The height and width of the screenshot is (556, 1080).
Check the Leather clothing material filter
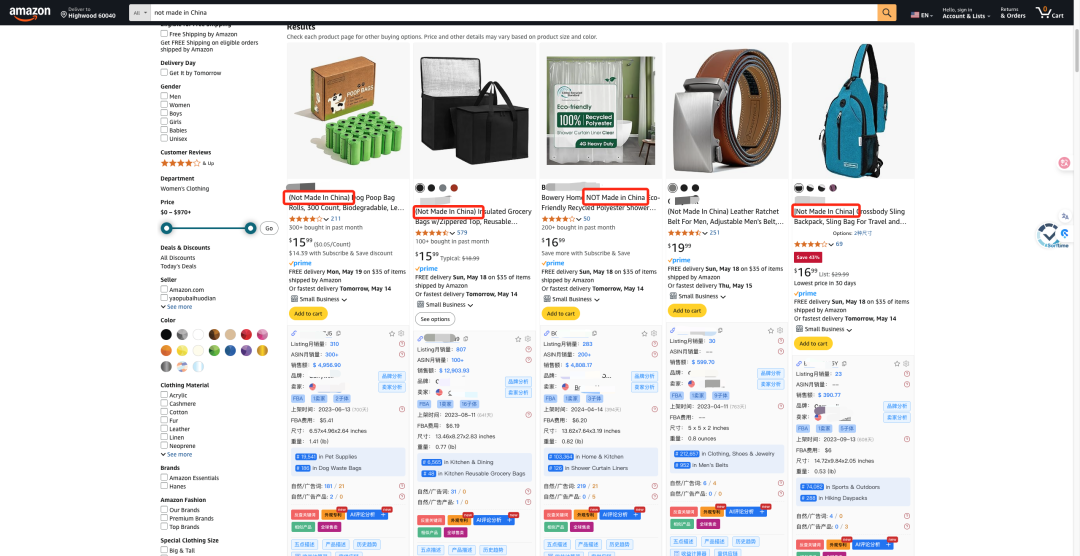164,429
